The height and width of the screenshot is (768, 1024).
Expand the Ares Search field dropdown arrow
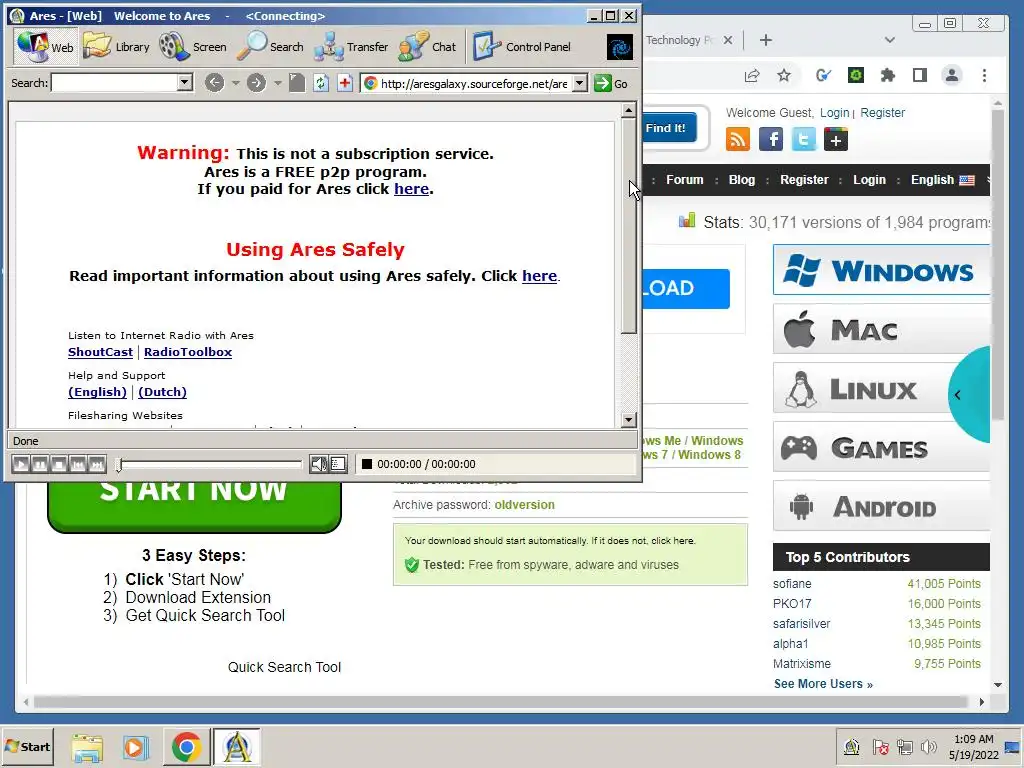[x=185, y=83]
